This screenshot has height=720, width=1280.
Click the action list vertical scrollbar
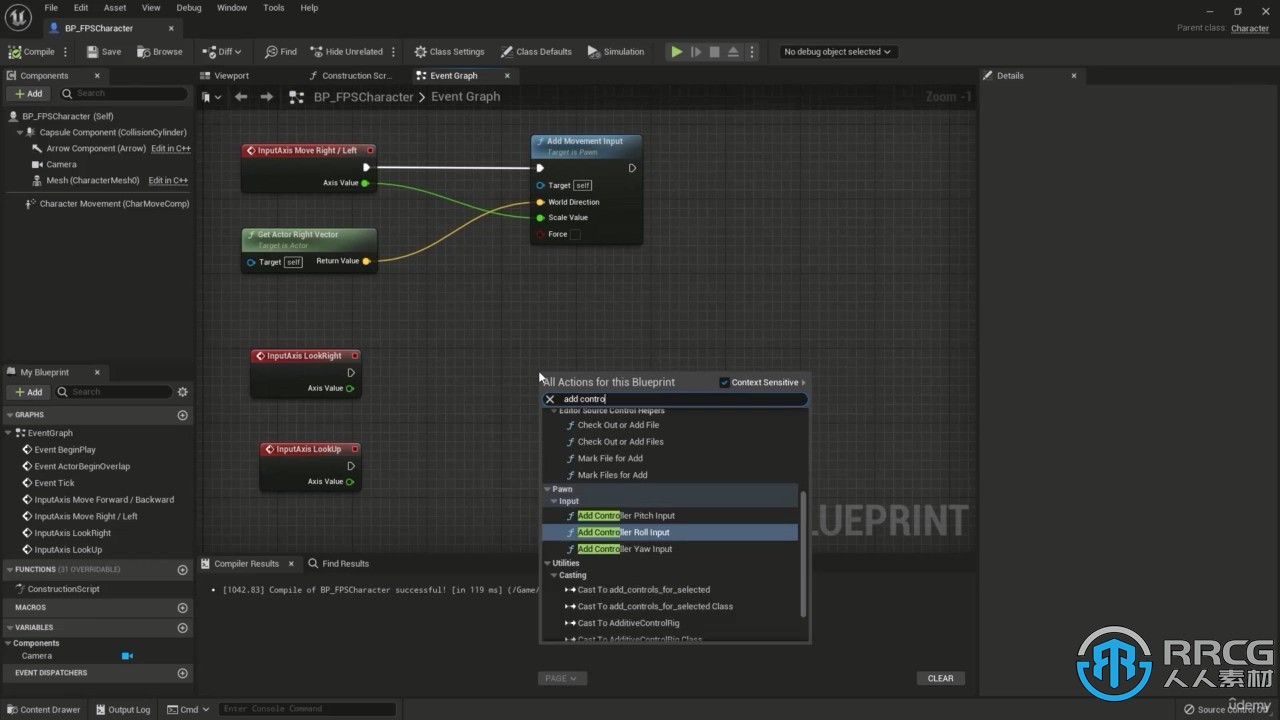click(803, 554)
